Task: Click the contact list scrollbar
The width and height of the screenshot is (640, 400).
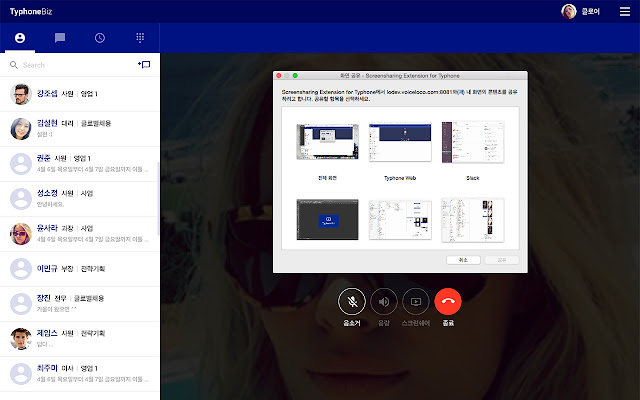Action: point(158,199)
